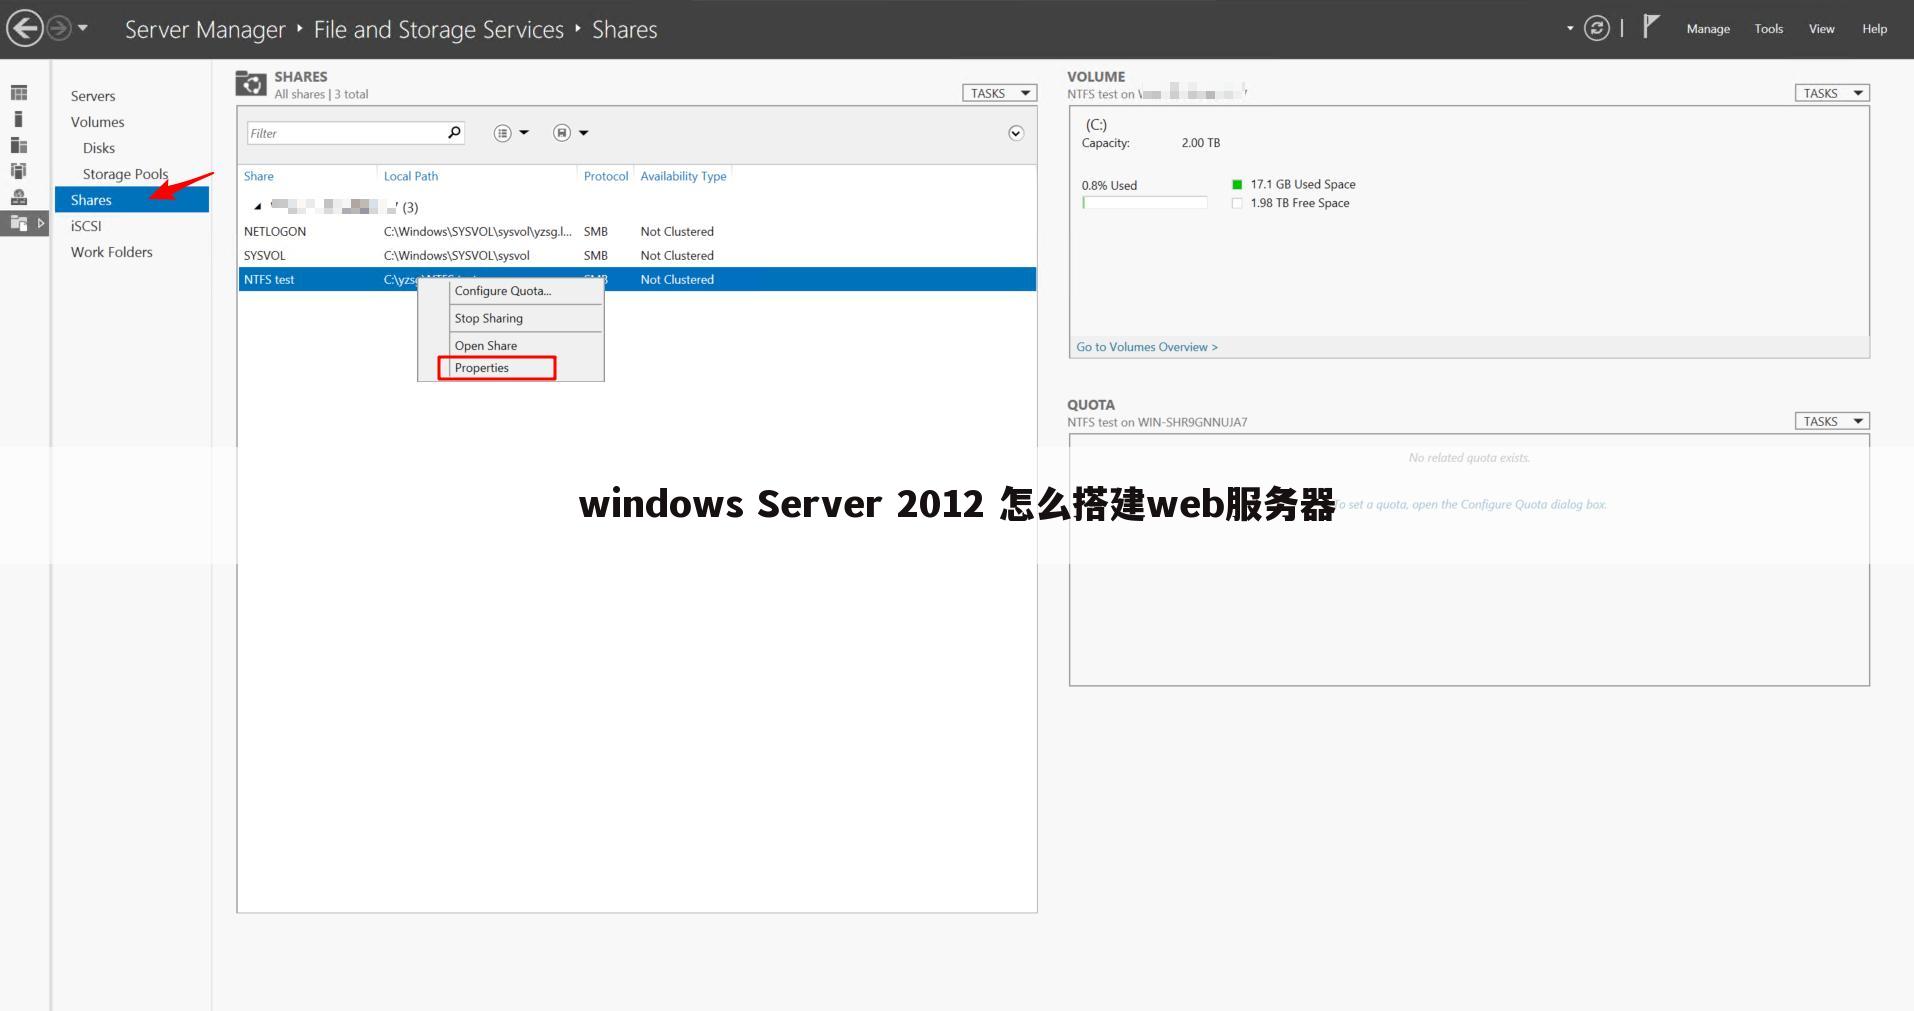Open the TASKS dropdown in the VOLUME panel
The width and height of the screenshot is (1914, 1011).
(x=1831, y=92)
